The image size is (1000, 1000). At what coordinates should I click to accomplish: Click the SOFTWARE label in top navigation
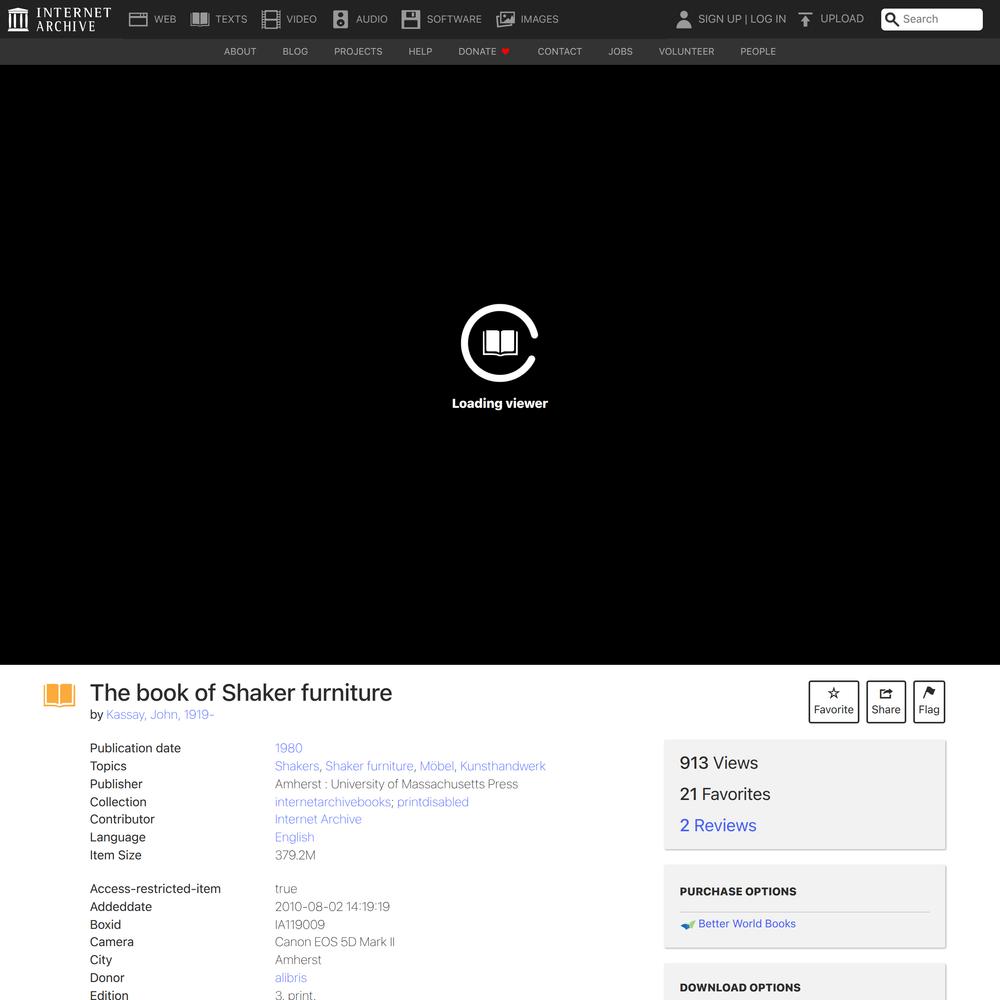coord(454,19)
